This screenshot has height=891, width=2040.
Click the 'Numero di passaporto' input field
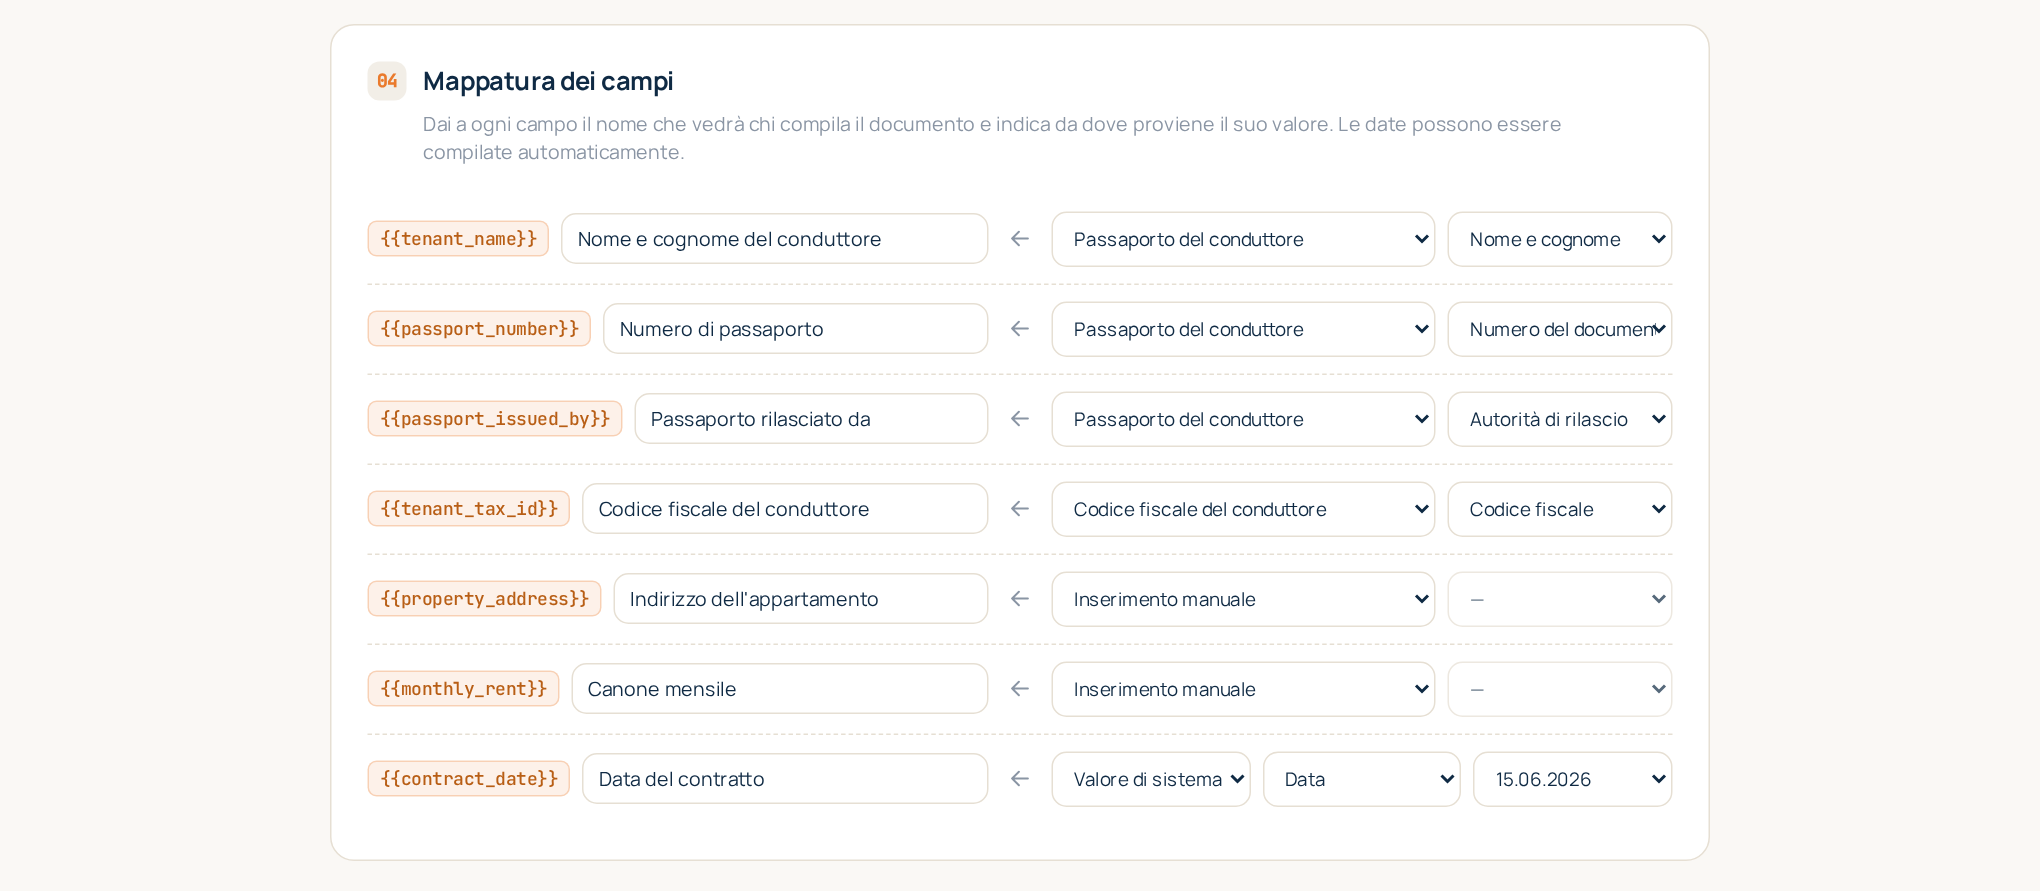point(796,329)
